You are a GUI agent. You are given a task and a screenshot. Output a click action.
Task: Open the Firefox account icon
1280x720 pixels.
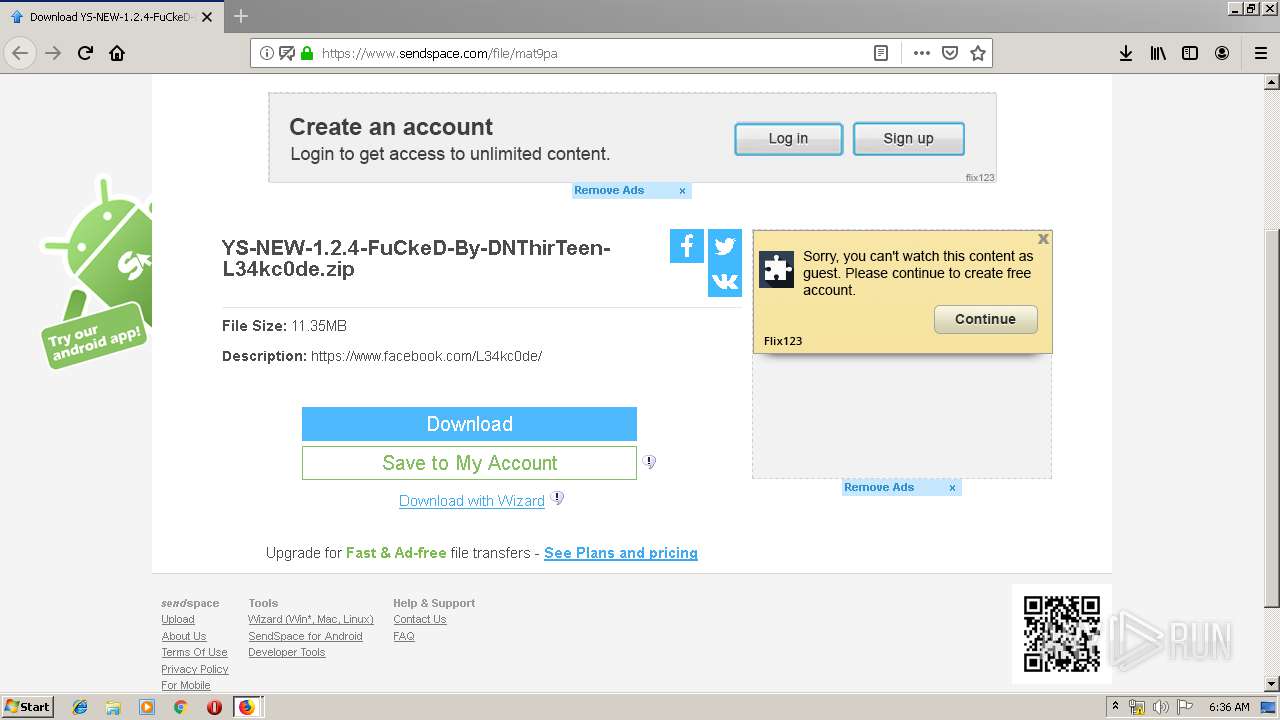coord(1222,53)
